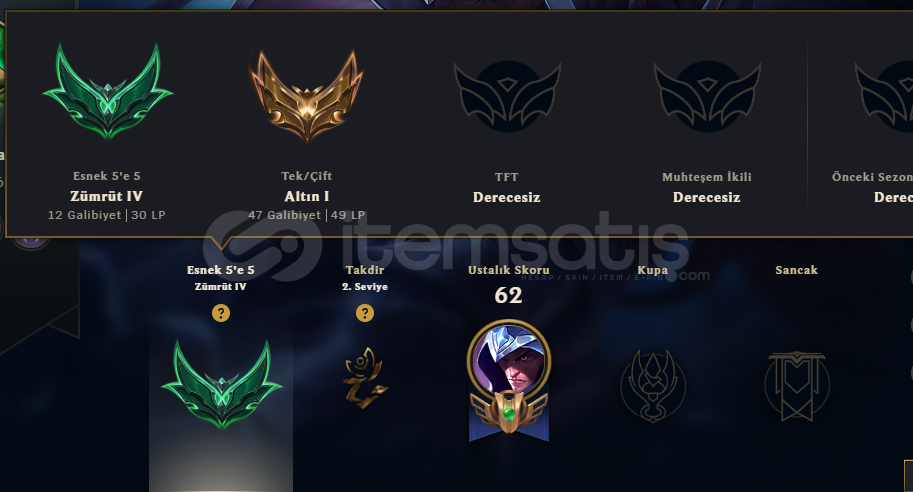
Task: Select the Takdir profile header
Action: pos(365,270)
